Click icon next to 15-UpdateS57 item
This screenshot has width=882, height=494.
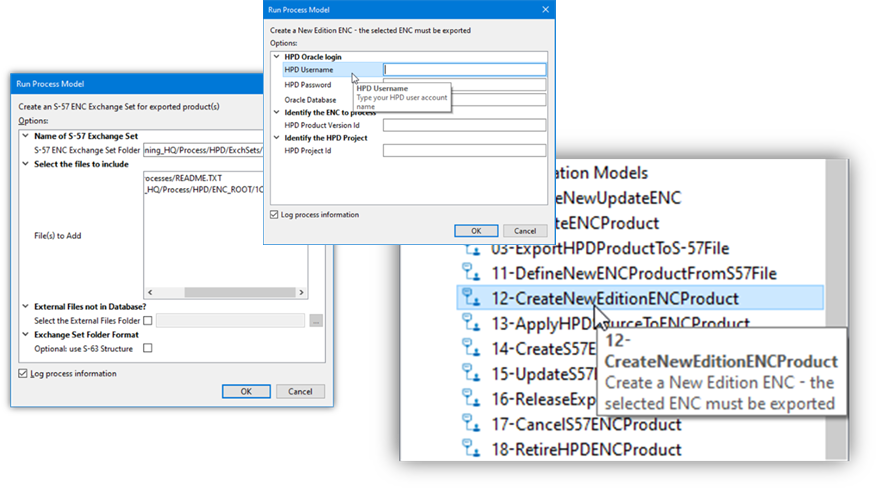point(472,374)
